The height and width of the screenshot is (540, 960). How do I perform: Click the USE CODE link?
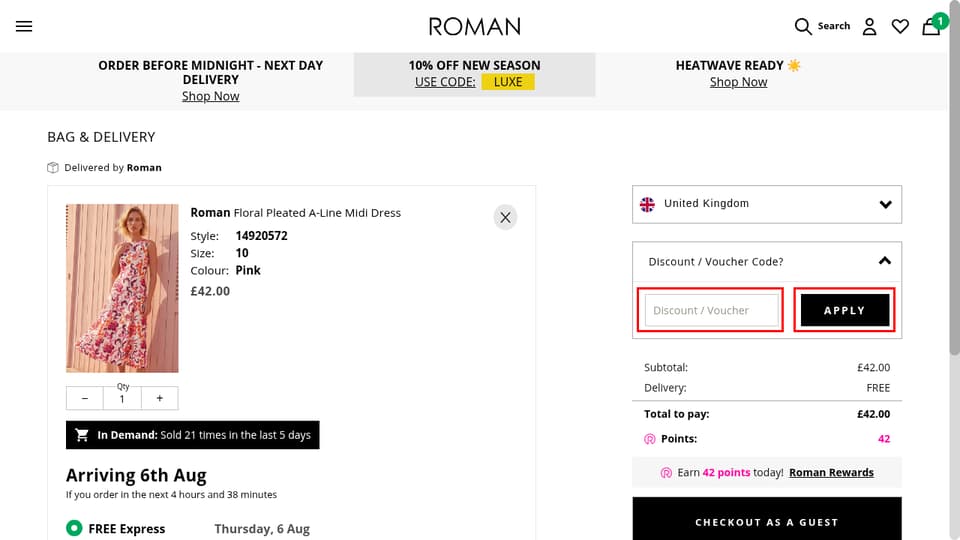click(445, 82)
